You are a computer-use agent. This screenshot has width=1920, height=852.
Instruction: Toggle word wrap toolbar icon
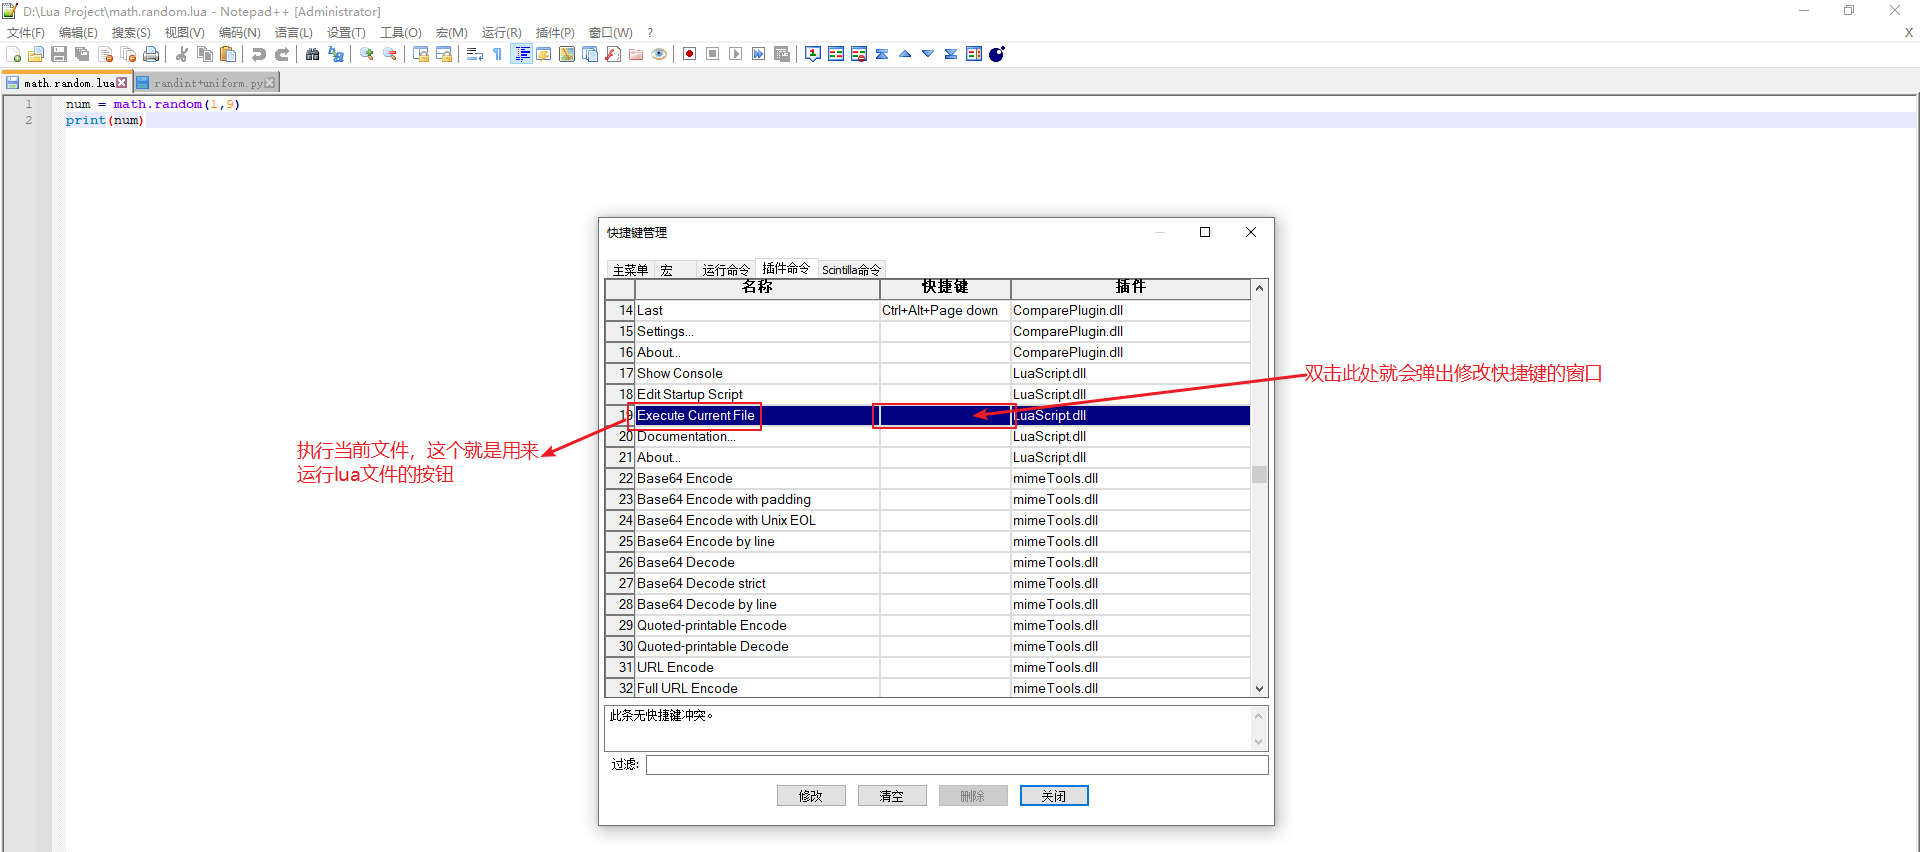(x=475, y=54)
